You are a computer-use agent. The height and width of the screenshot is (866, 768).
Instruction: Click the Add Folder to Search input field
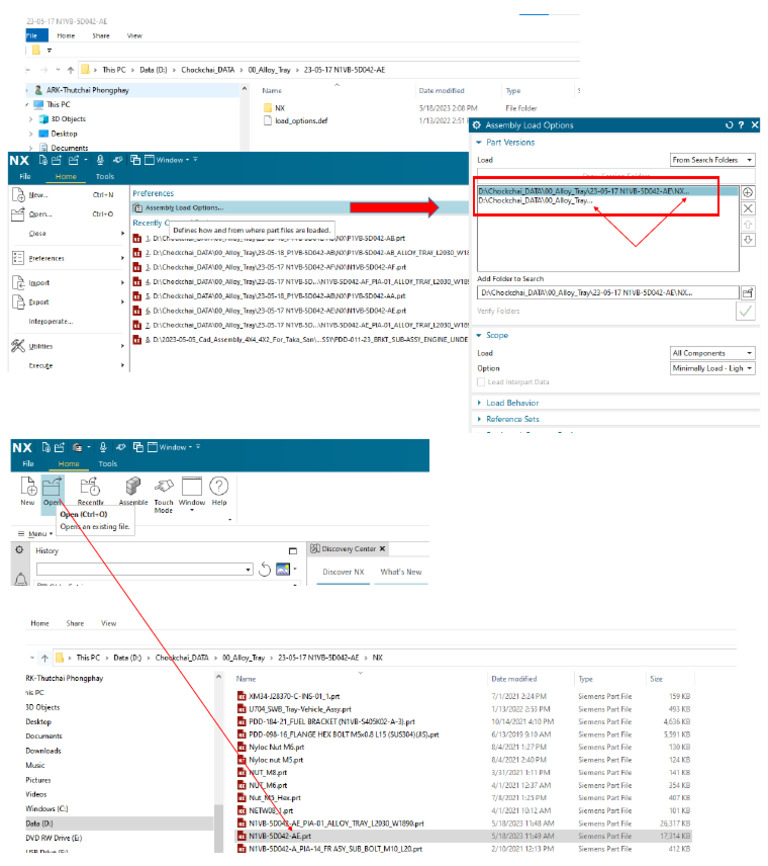[x=608, y=292]
